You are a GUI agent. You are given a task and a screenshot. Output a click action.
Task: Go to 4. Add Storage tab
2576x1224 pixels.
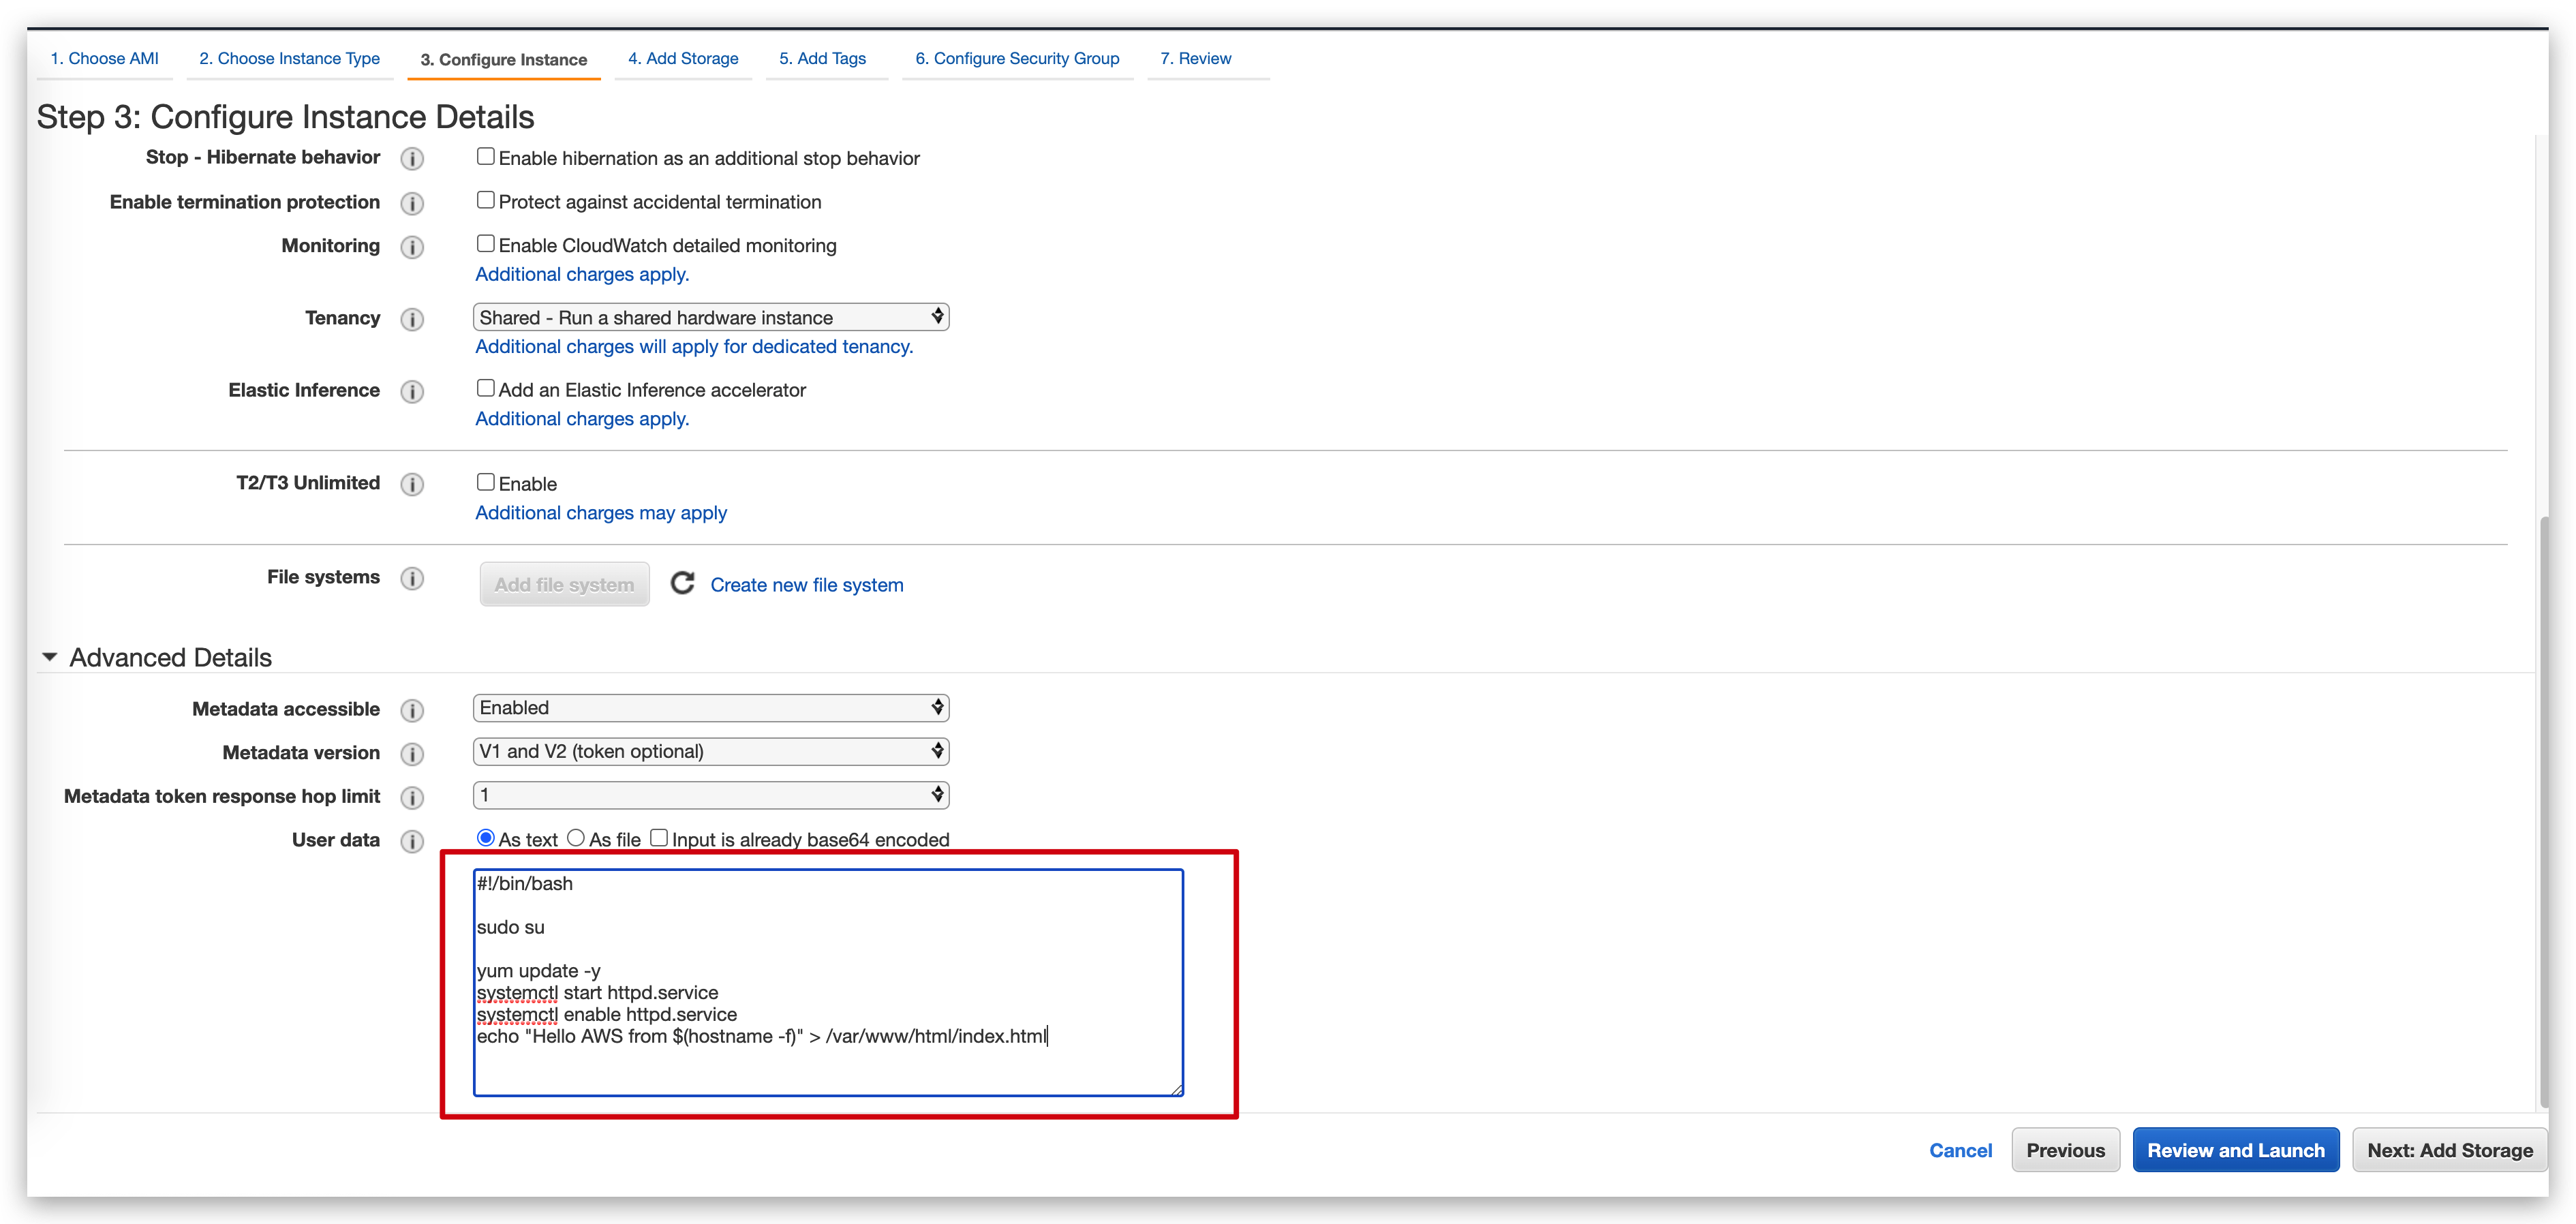coord(683,59)
